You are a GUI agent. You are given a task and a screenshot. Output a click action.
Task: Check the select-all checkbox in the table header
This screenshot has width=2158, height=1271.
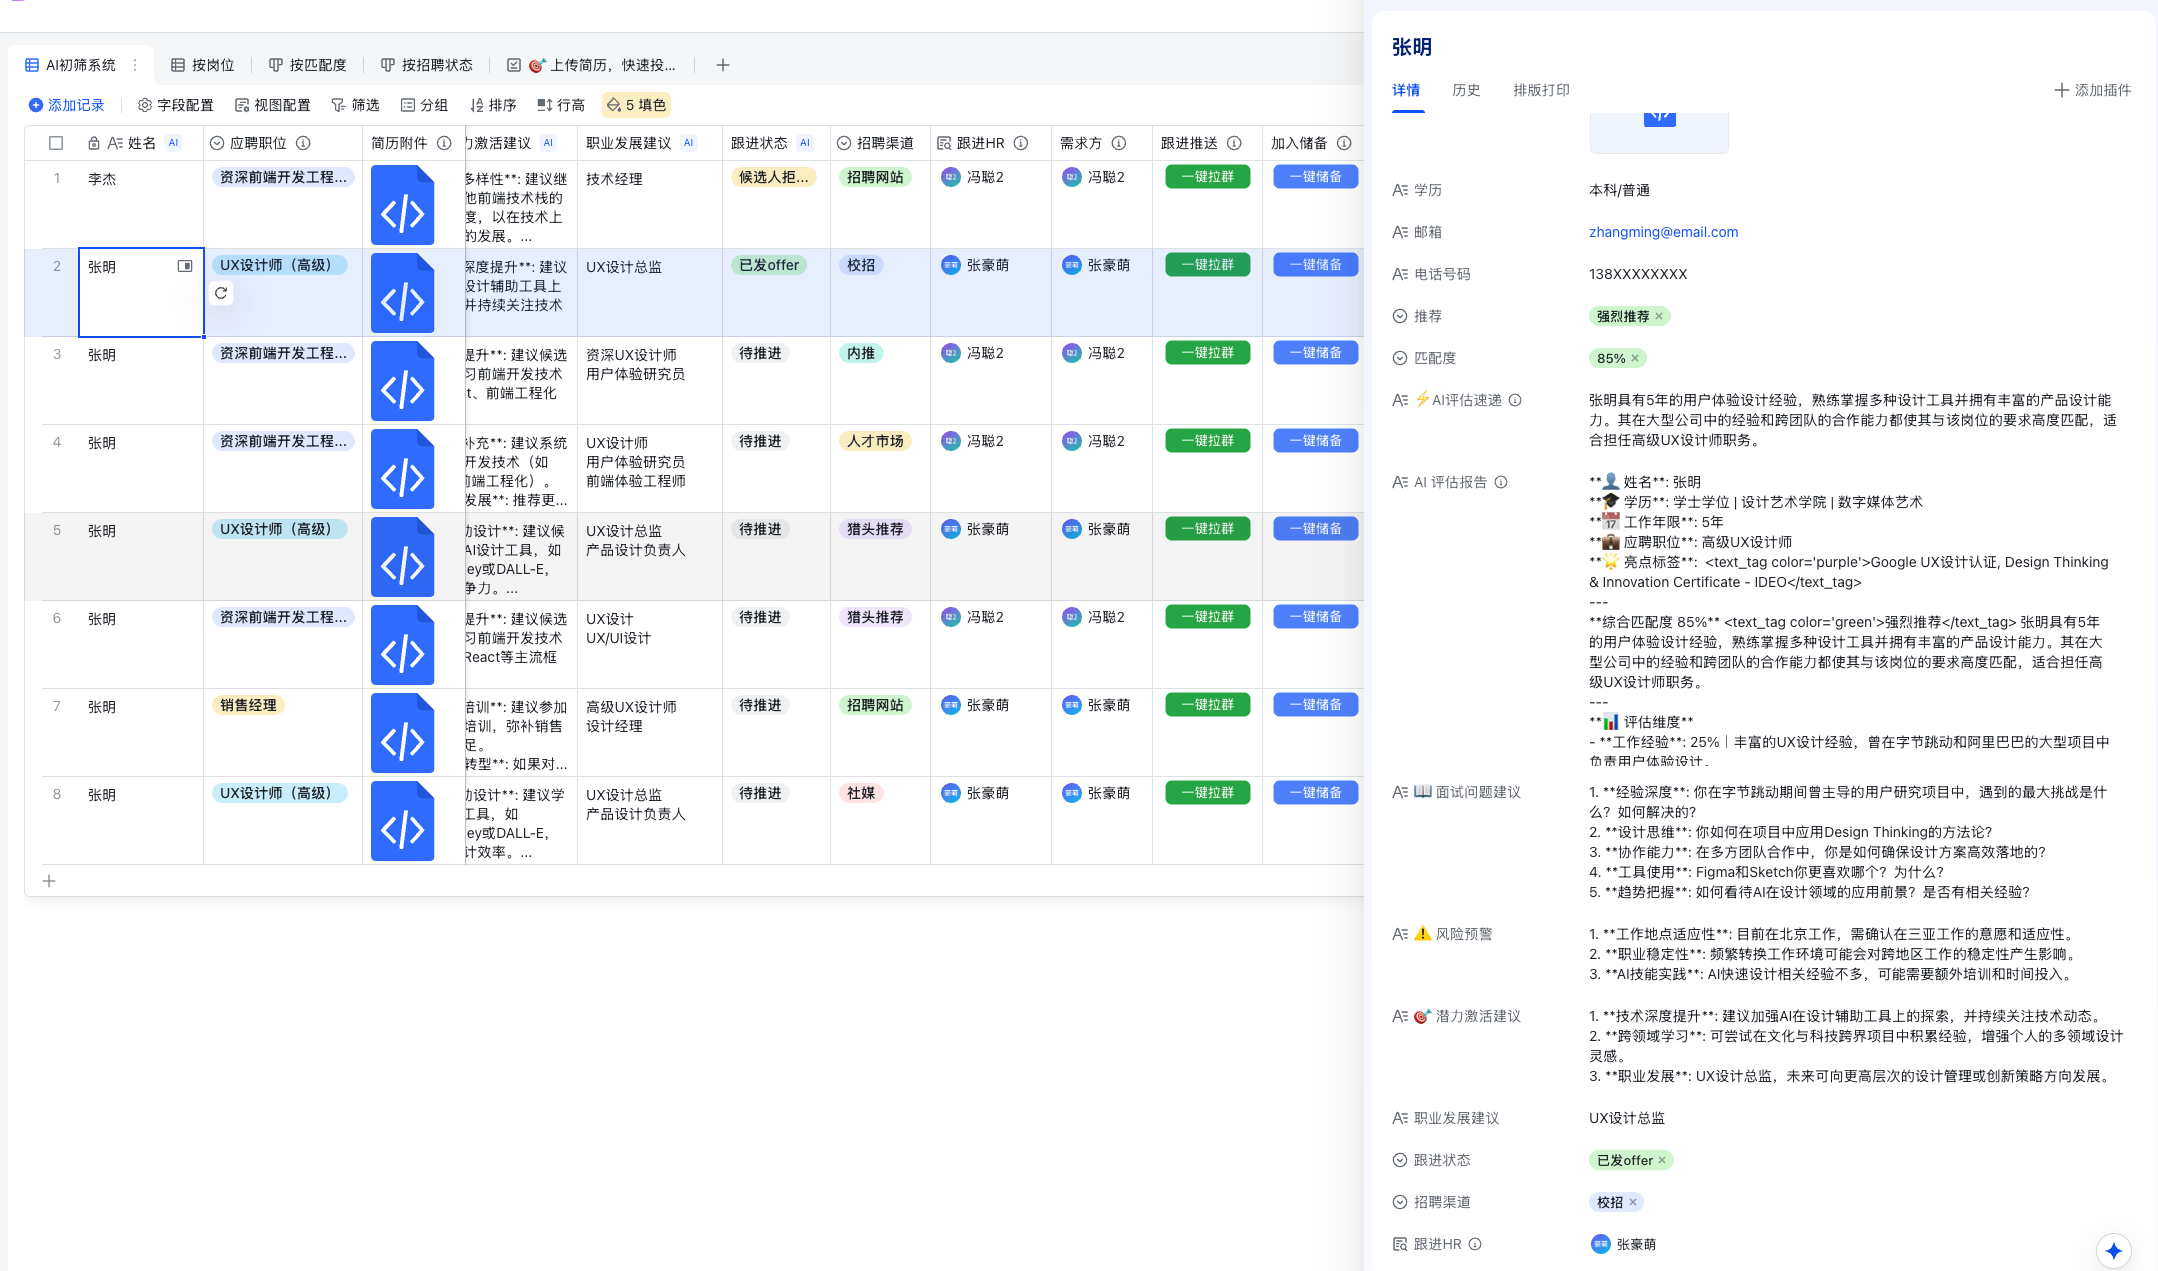tap(56, 143)
